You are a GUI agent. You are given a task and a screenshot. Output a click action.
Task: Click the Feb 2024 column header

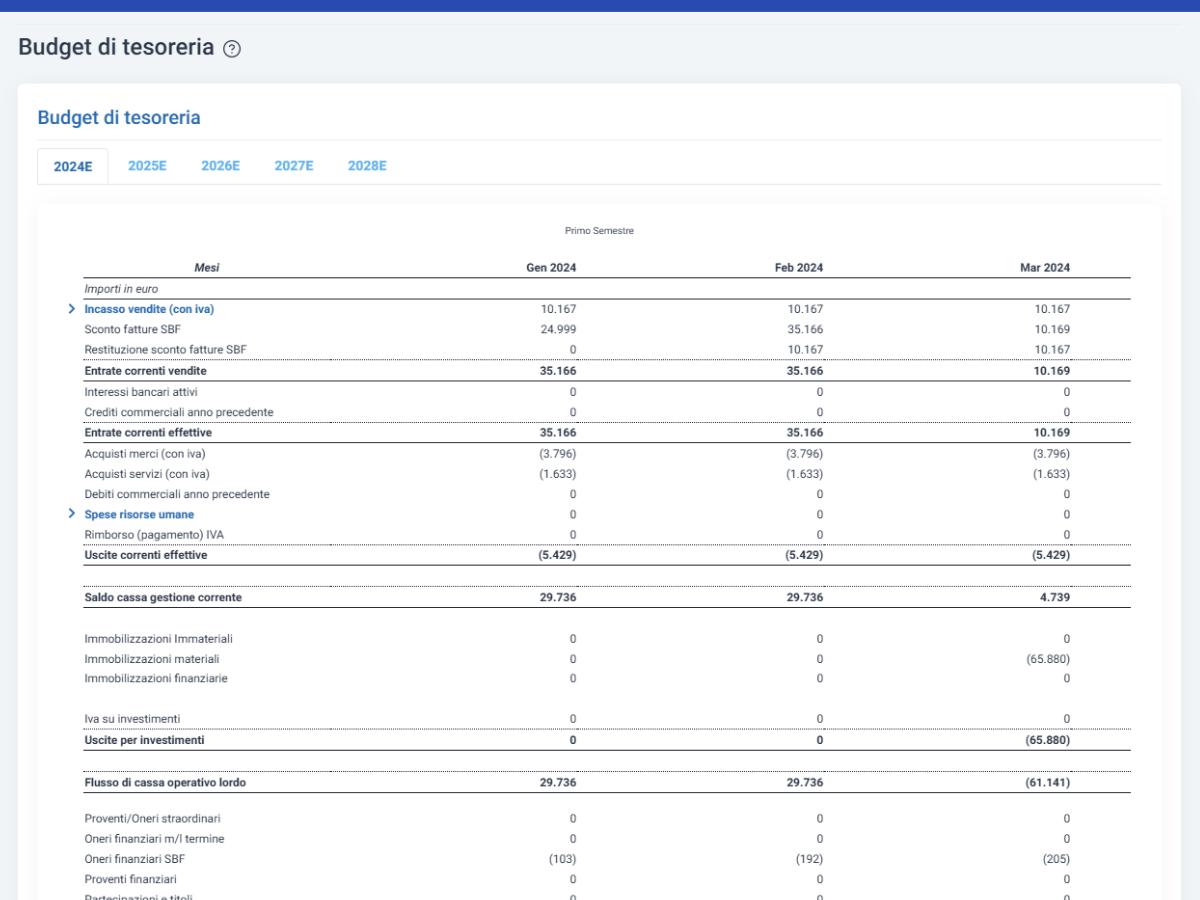[x=799, y=268]
